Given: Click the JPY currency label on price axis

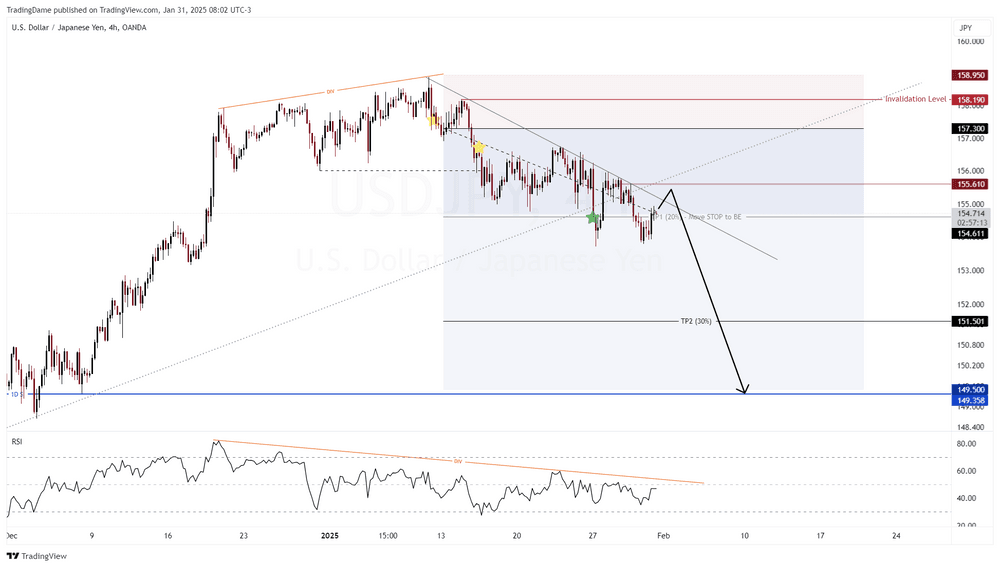Looking at the screenshot, I should tap(965, 27).
